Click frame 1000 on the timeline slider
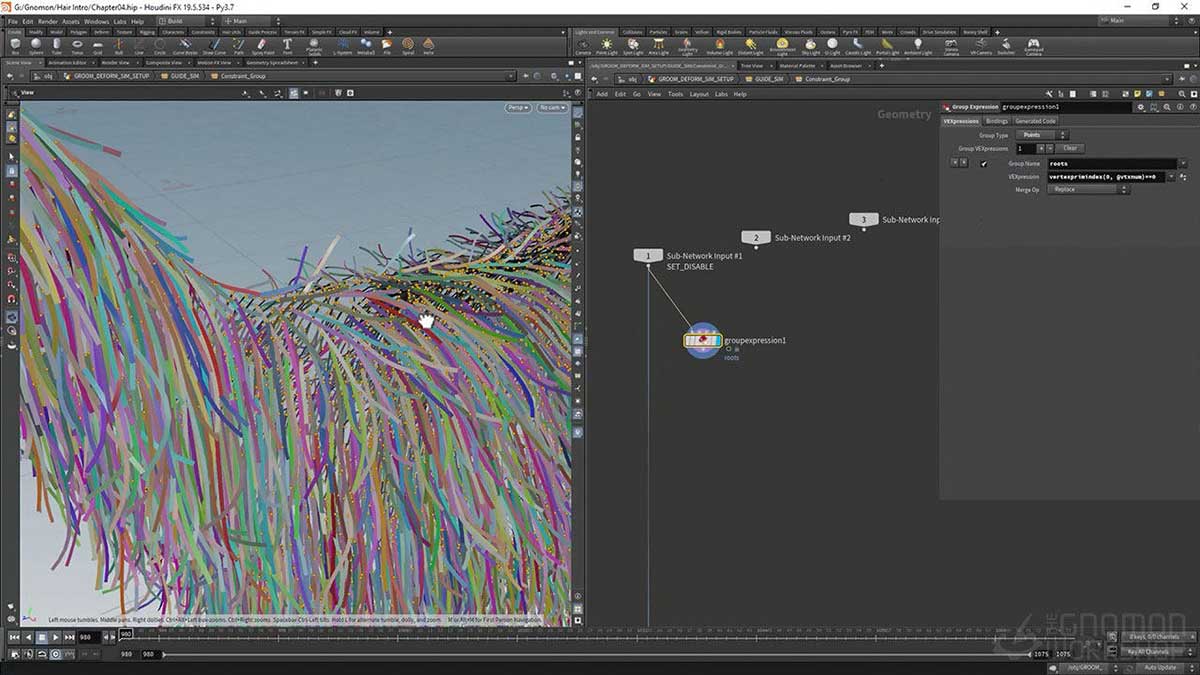1200x675 pixels. coord(320,633)
